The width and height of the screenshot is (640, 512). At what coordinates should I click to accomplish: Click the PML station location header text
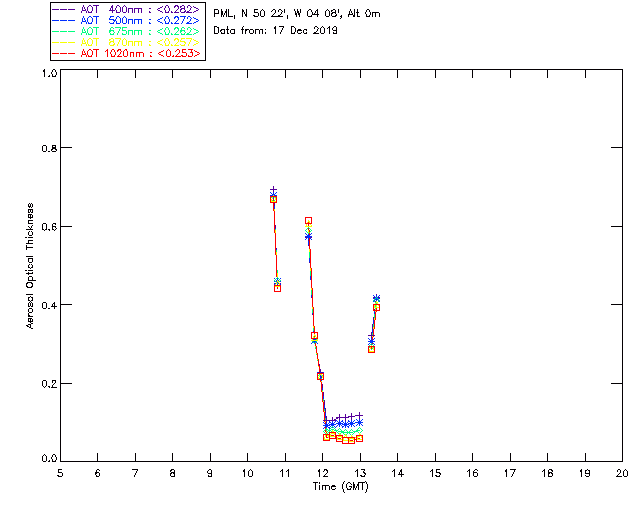(x=297, y=13)
